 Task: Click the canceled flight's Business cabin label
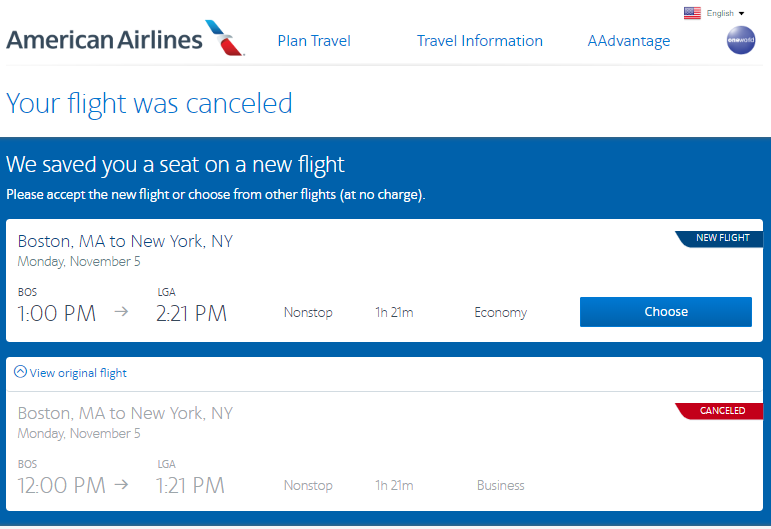500,485
